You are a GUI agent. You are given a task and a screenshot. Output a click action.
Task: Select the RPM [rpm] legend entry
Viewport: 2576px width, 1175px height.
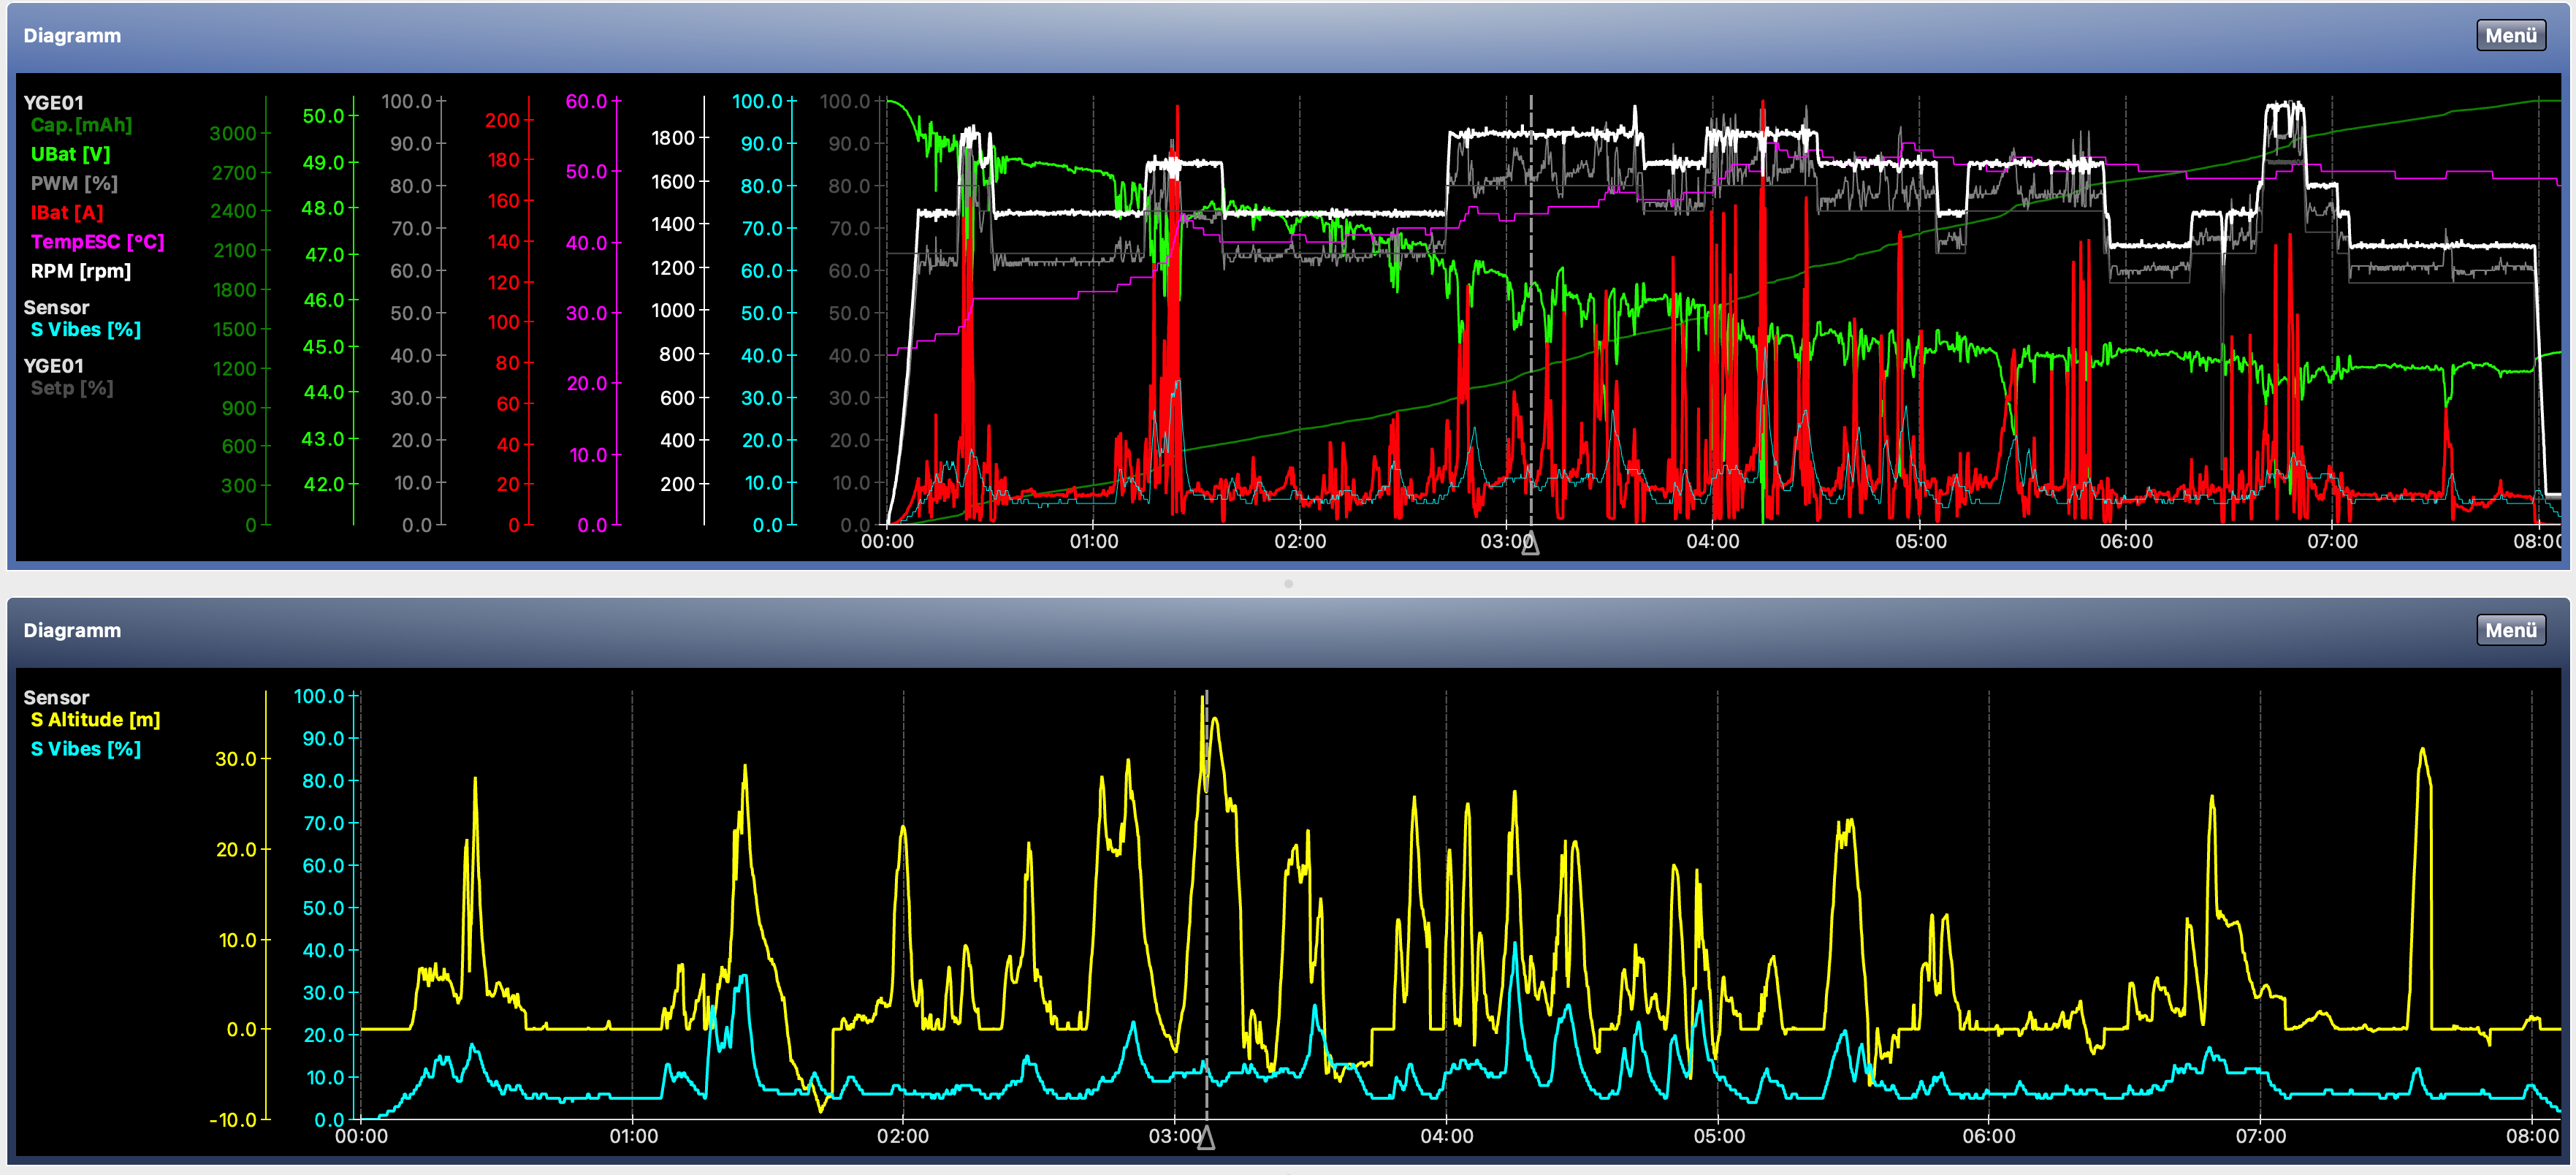pos(80,271)
